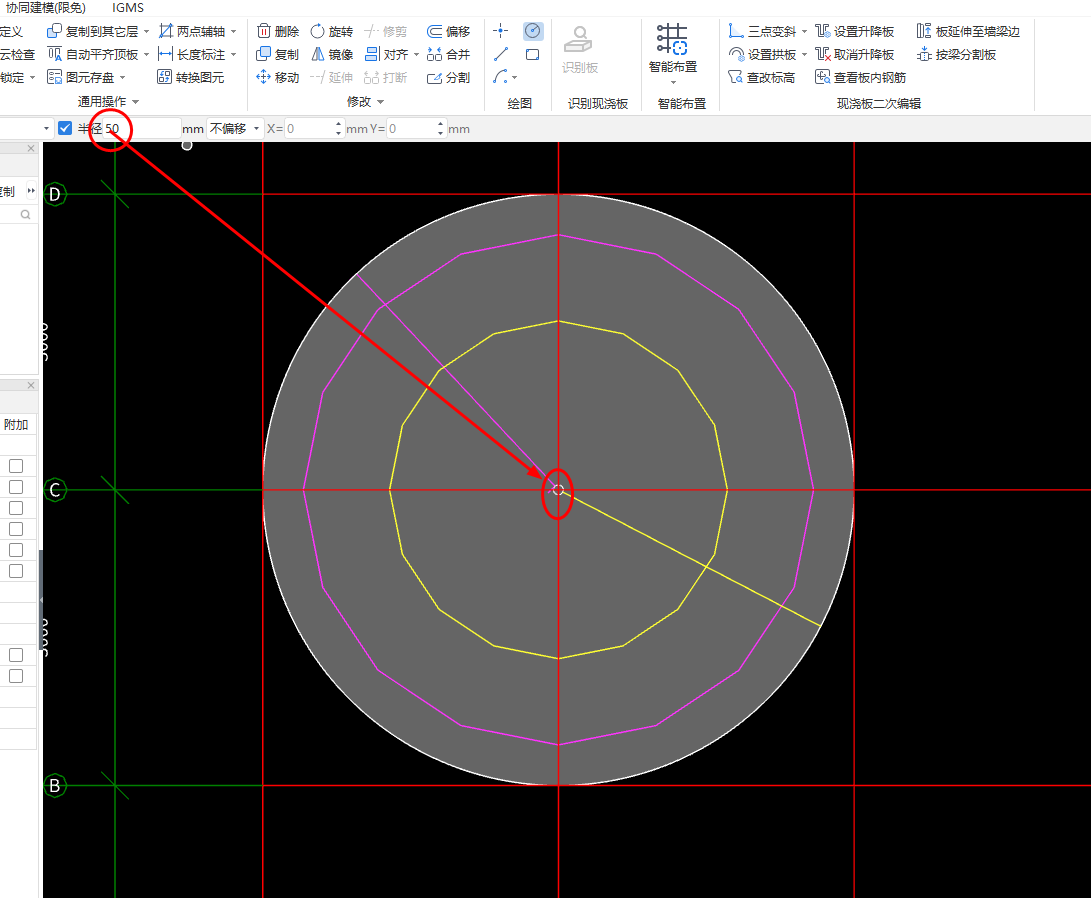
Task: Select the 移动 (move) tool
Action: click(278, 77)
